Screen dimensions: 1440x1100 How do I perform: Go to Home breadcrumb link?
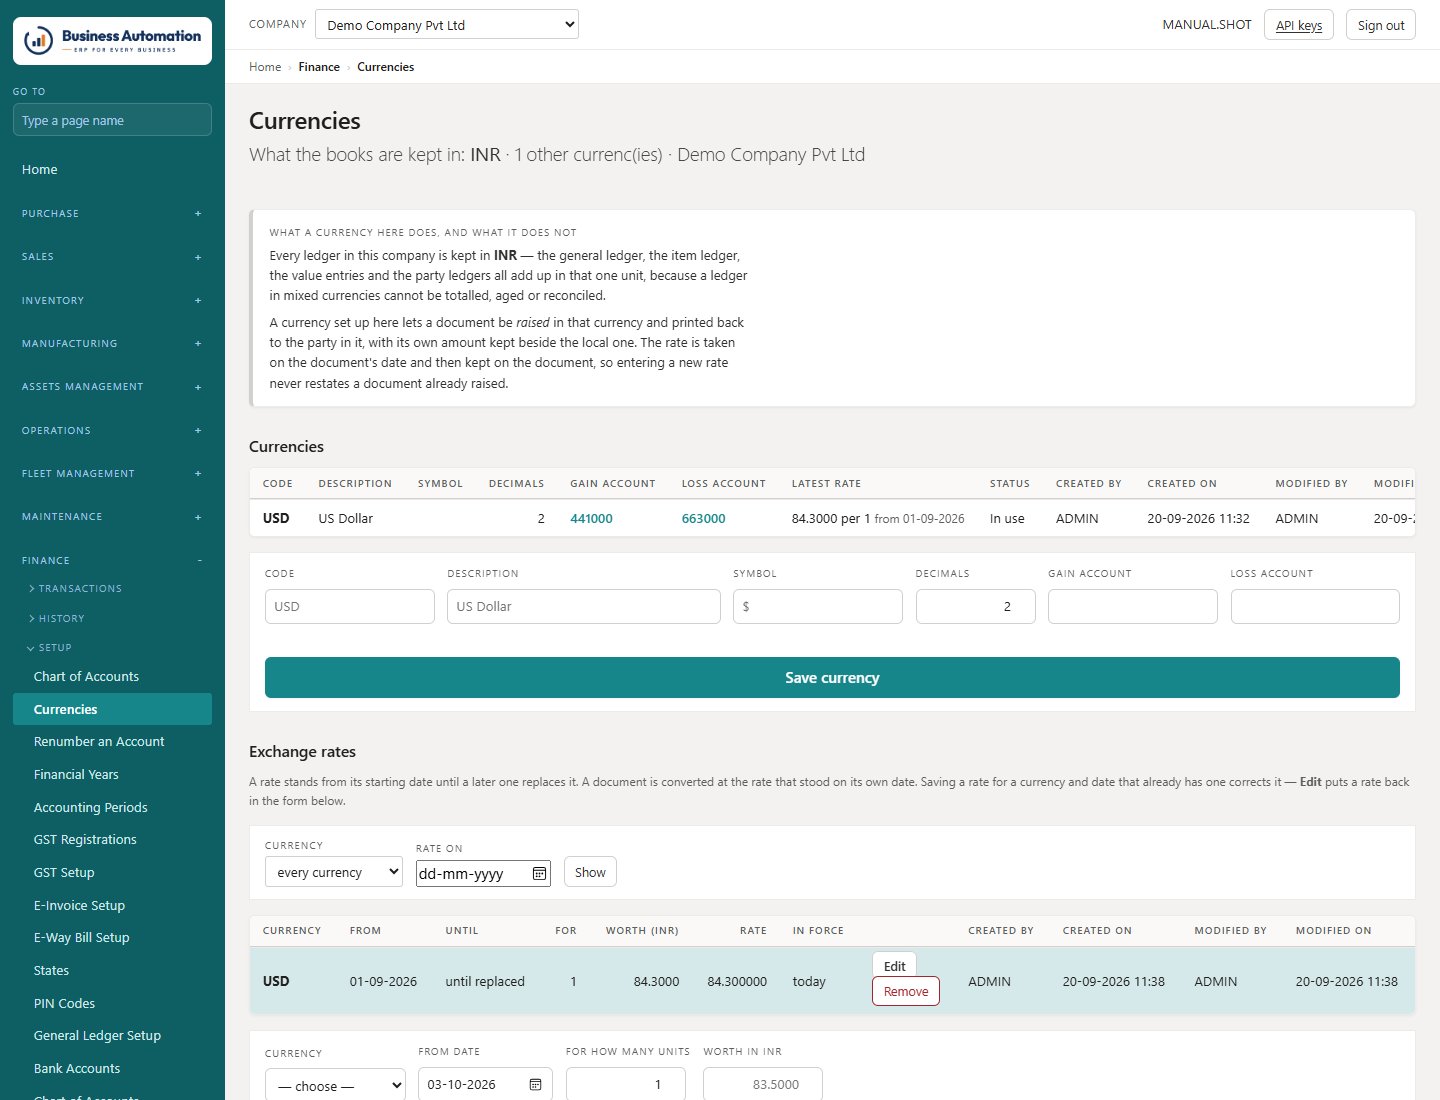click(x=265, y=67)
